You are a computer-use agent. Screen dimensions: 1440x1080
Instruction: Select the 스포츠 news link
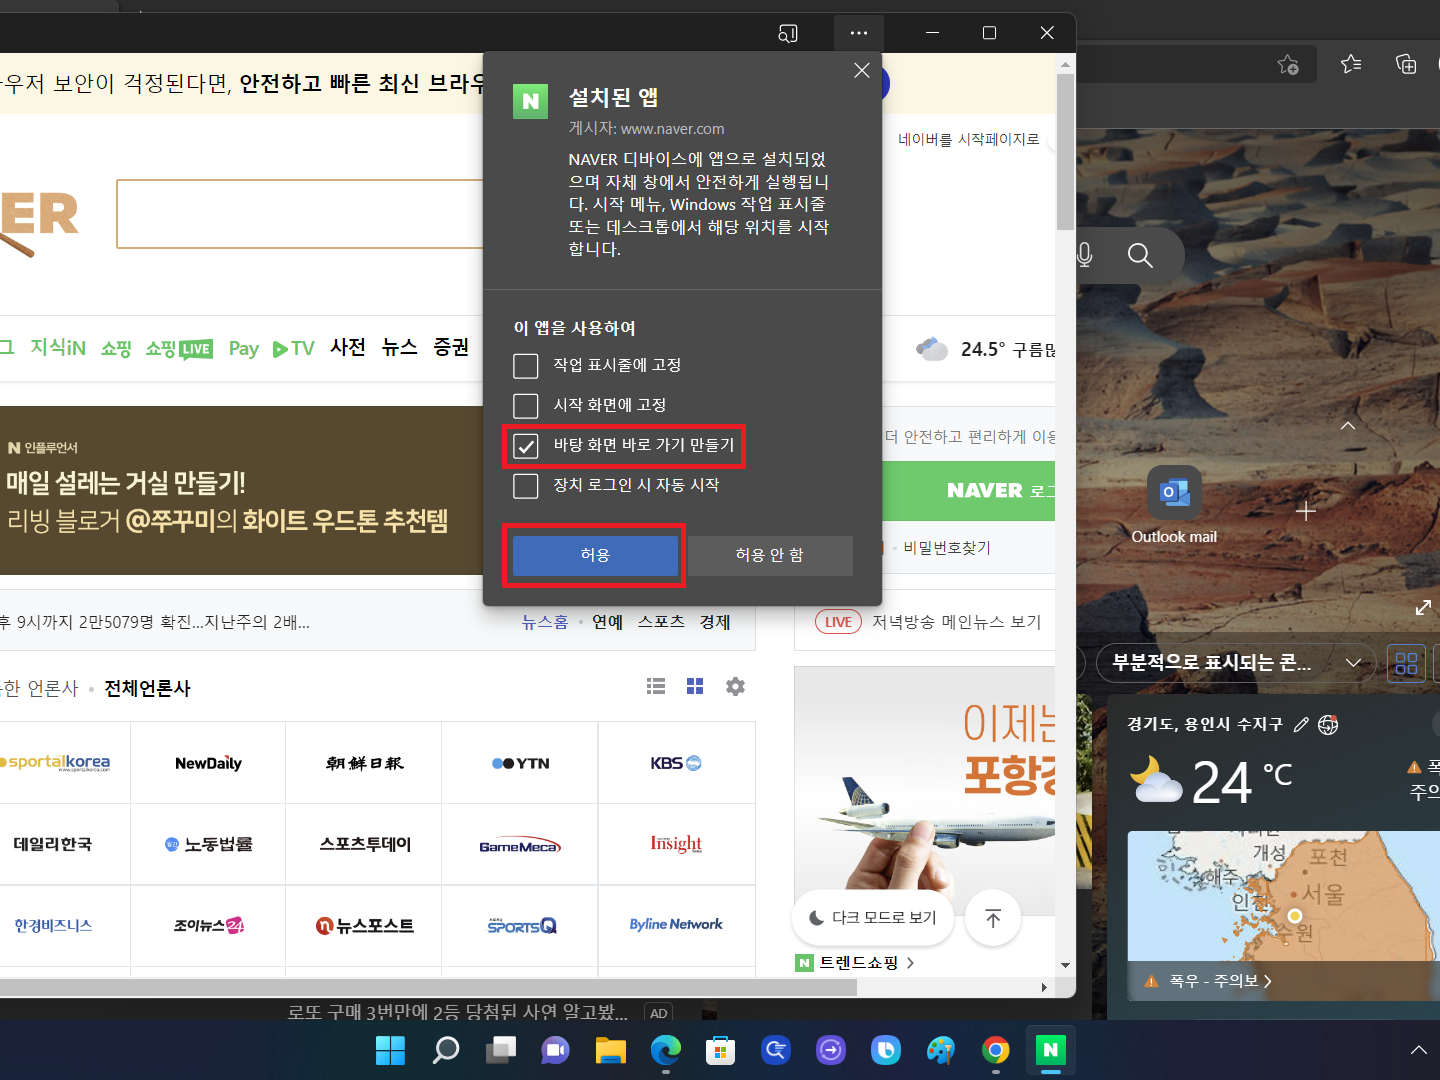[x=662, y=622]
